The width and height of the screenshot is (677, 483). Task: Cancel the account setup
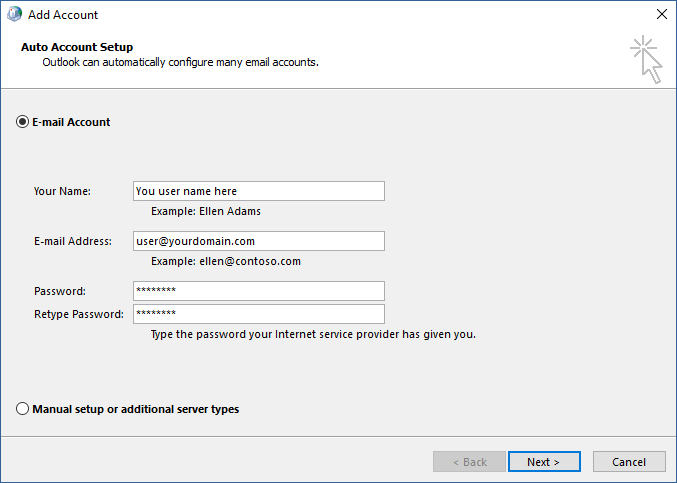click(x=628, y=462)
